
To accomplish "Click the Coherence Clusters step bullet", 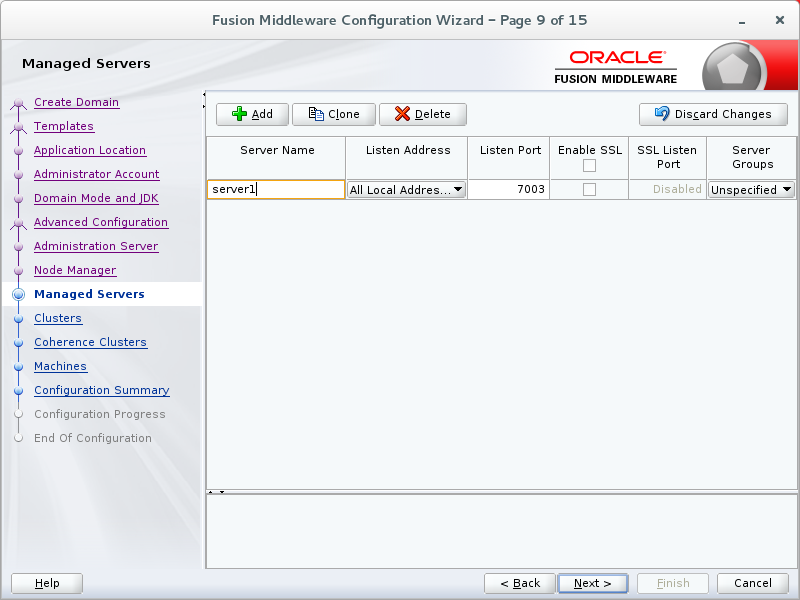I will point(19,343).
